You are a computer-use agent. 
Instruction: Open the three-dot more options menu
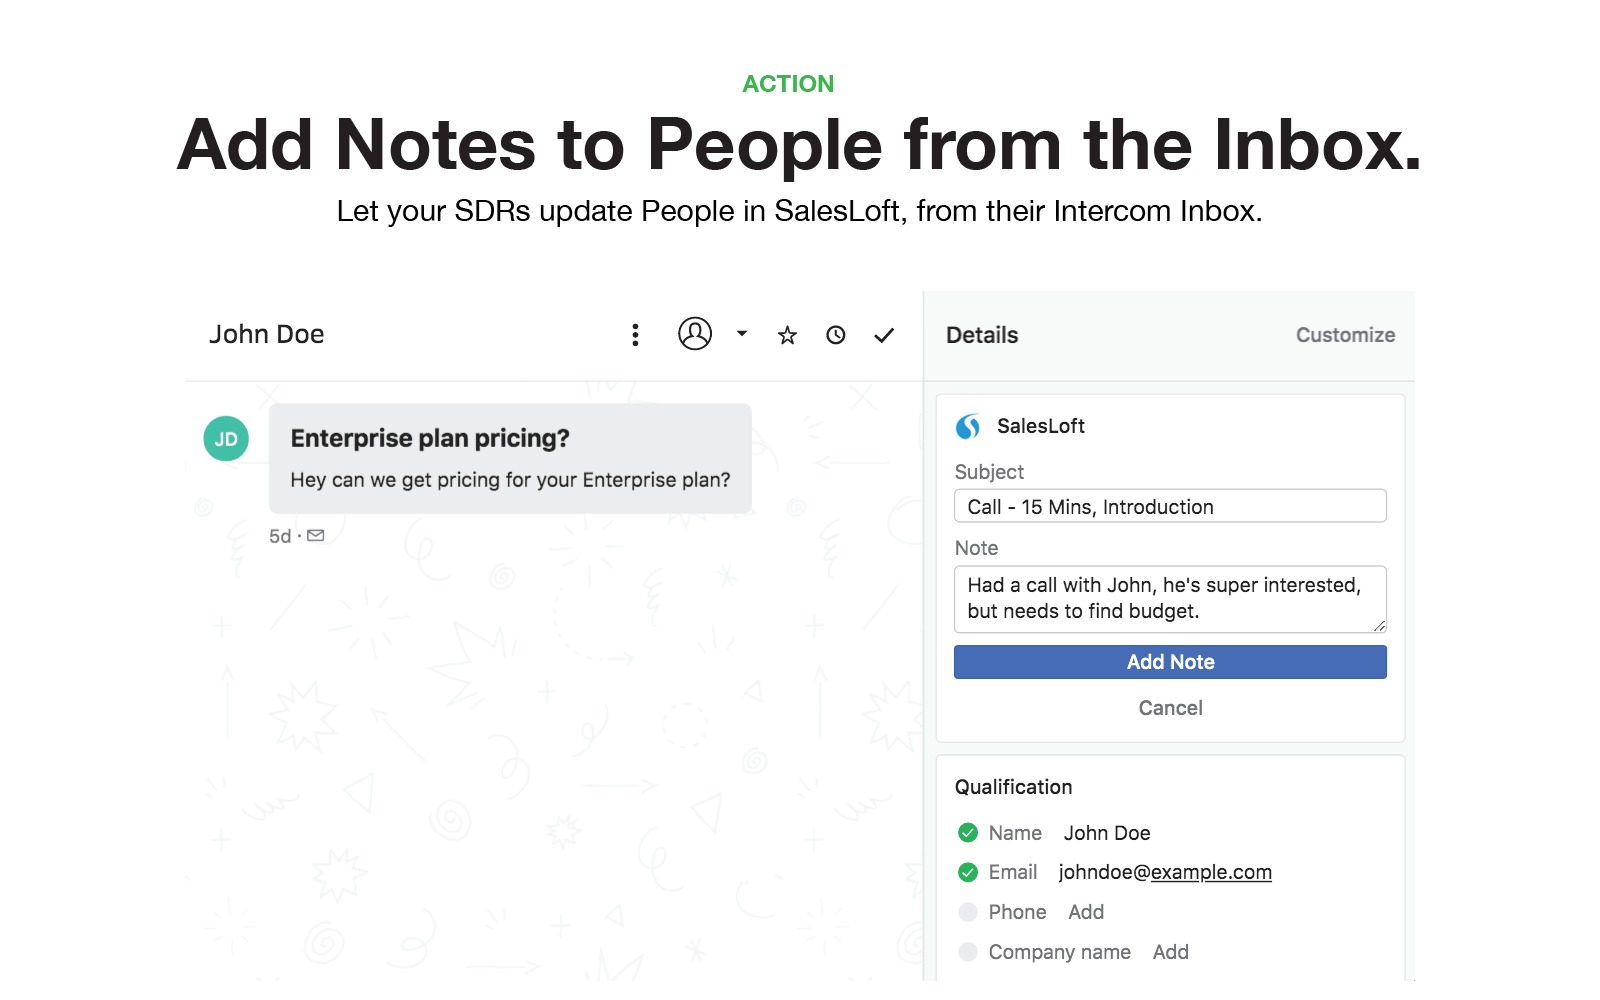pyautogui.click(x=635, y=335)
